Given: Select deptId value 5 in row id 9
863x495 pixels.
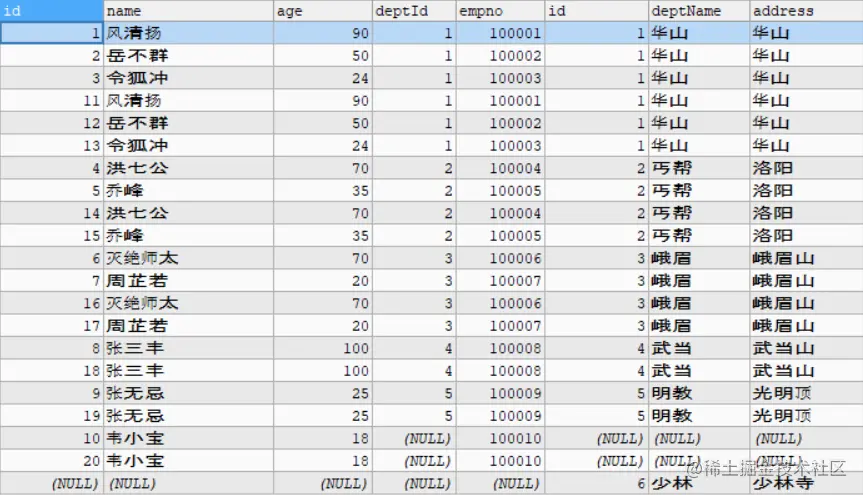Looking at the screenshot, I should [414, 394].
